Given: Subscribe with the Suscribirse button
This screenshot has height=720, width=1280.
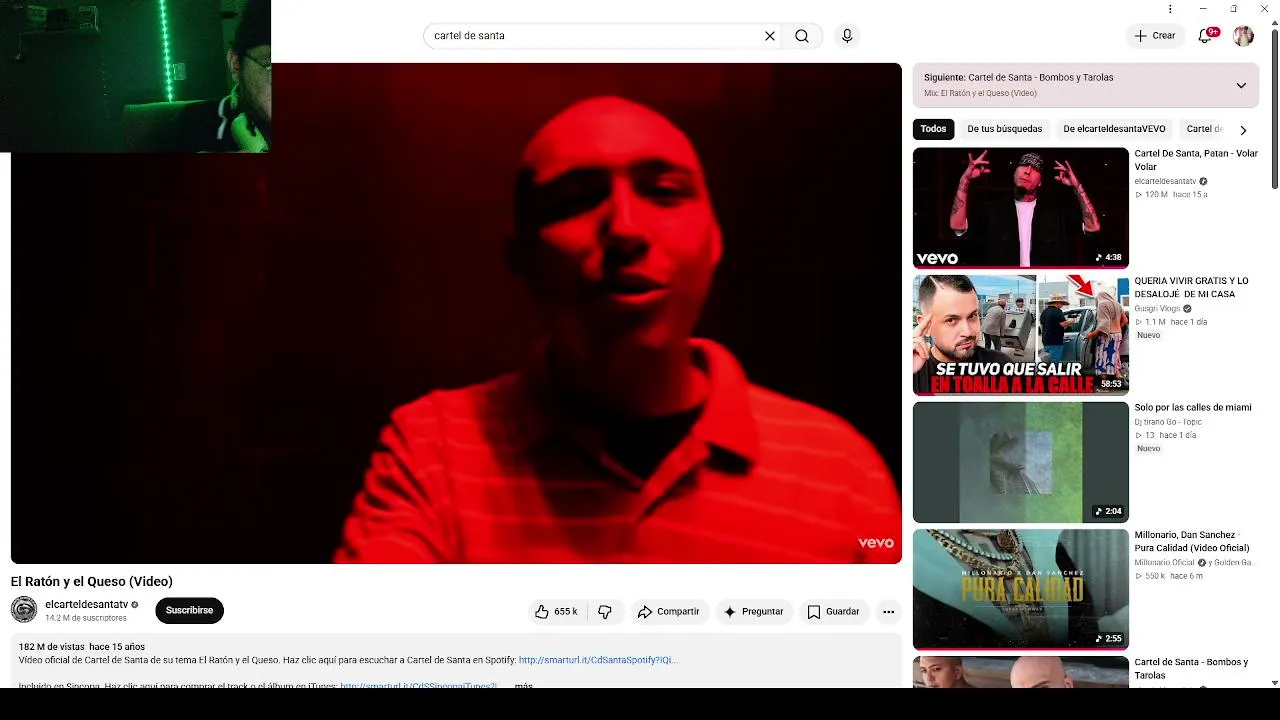Looking at the screenshot, I should point(189,611).
